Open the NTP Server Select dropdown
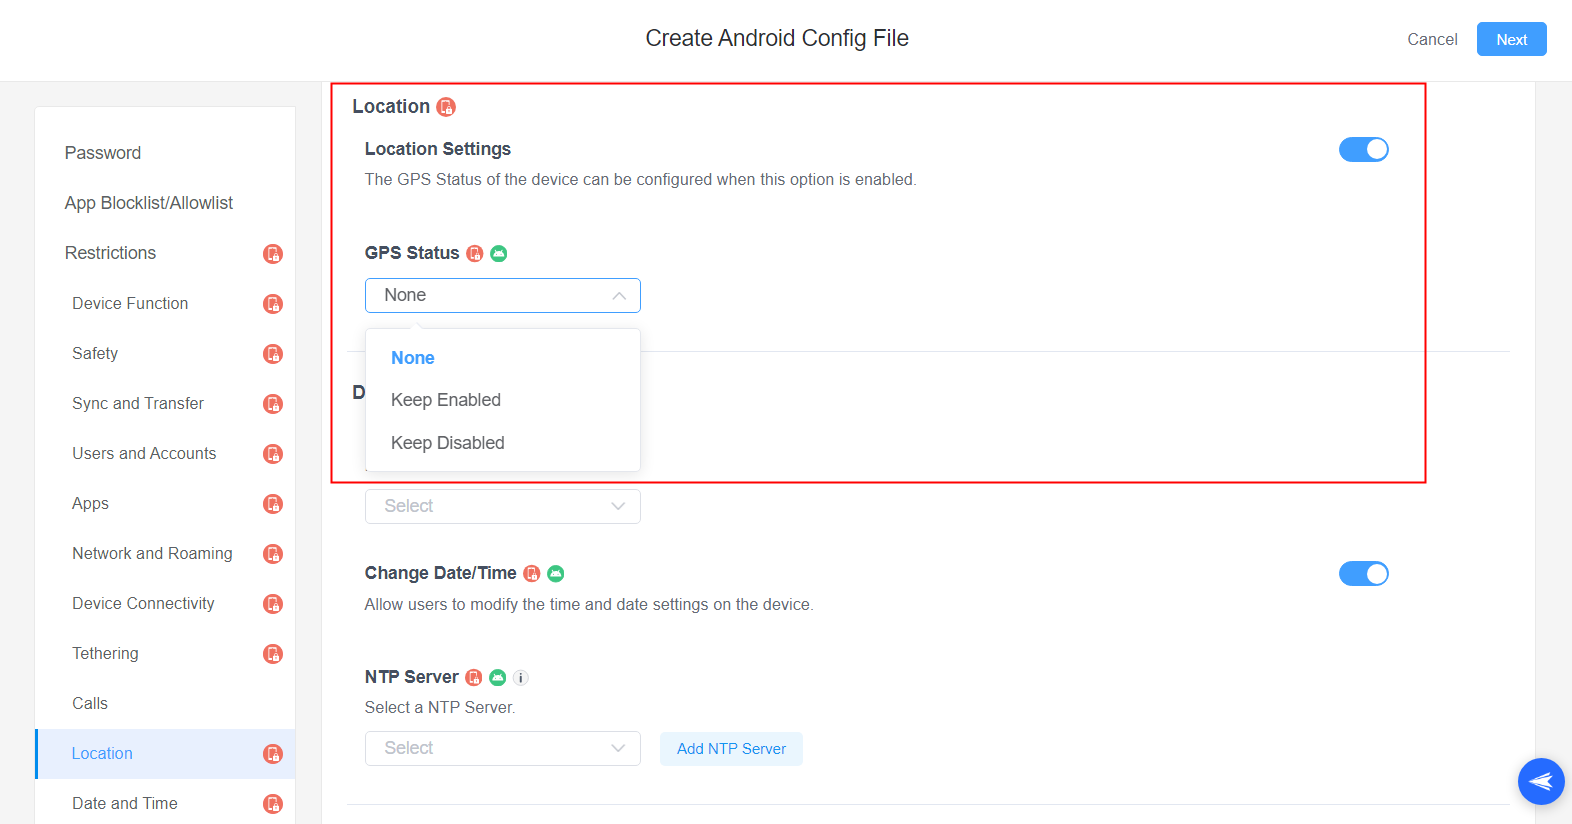The image size is (1572, 824). [502, 748]
